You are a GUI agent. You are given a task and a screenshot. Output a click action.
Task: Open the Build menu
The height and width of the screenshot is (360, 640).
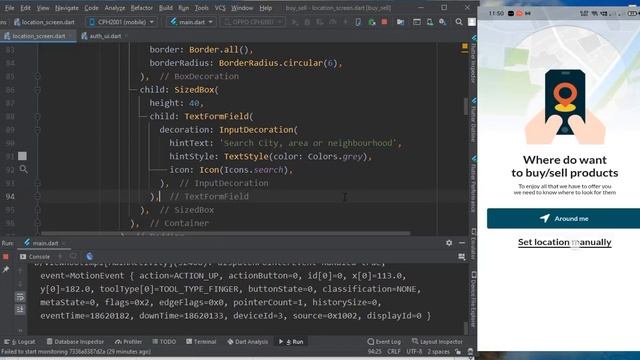166,8
